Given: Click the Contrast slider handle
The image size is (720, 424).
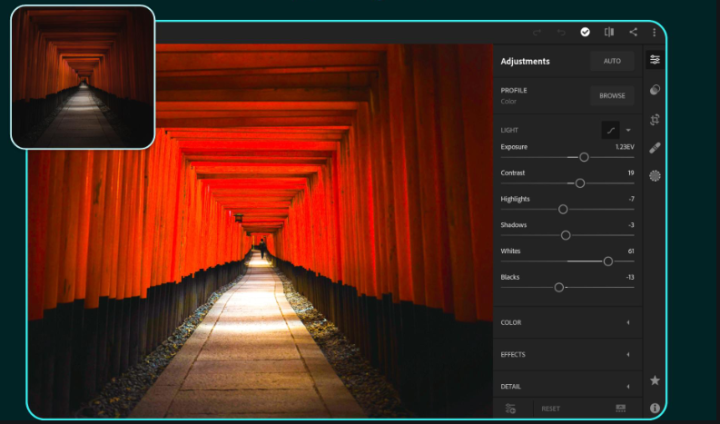Looking at the screenshot, I should click(580, 183).
